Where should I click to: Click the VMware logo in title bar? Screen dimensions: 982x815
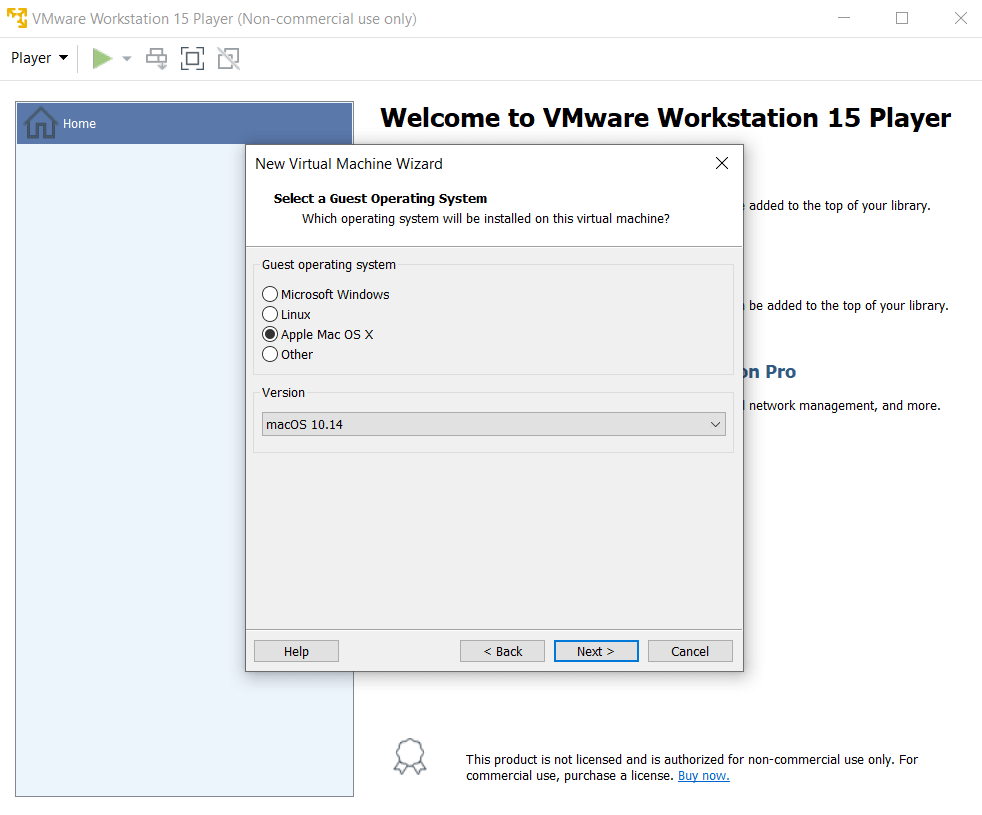[17, 18]
